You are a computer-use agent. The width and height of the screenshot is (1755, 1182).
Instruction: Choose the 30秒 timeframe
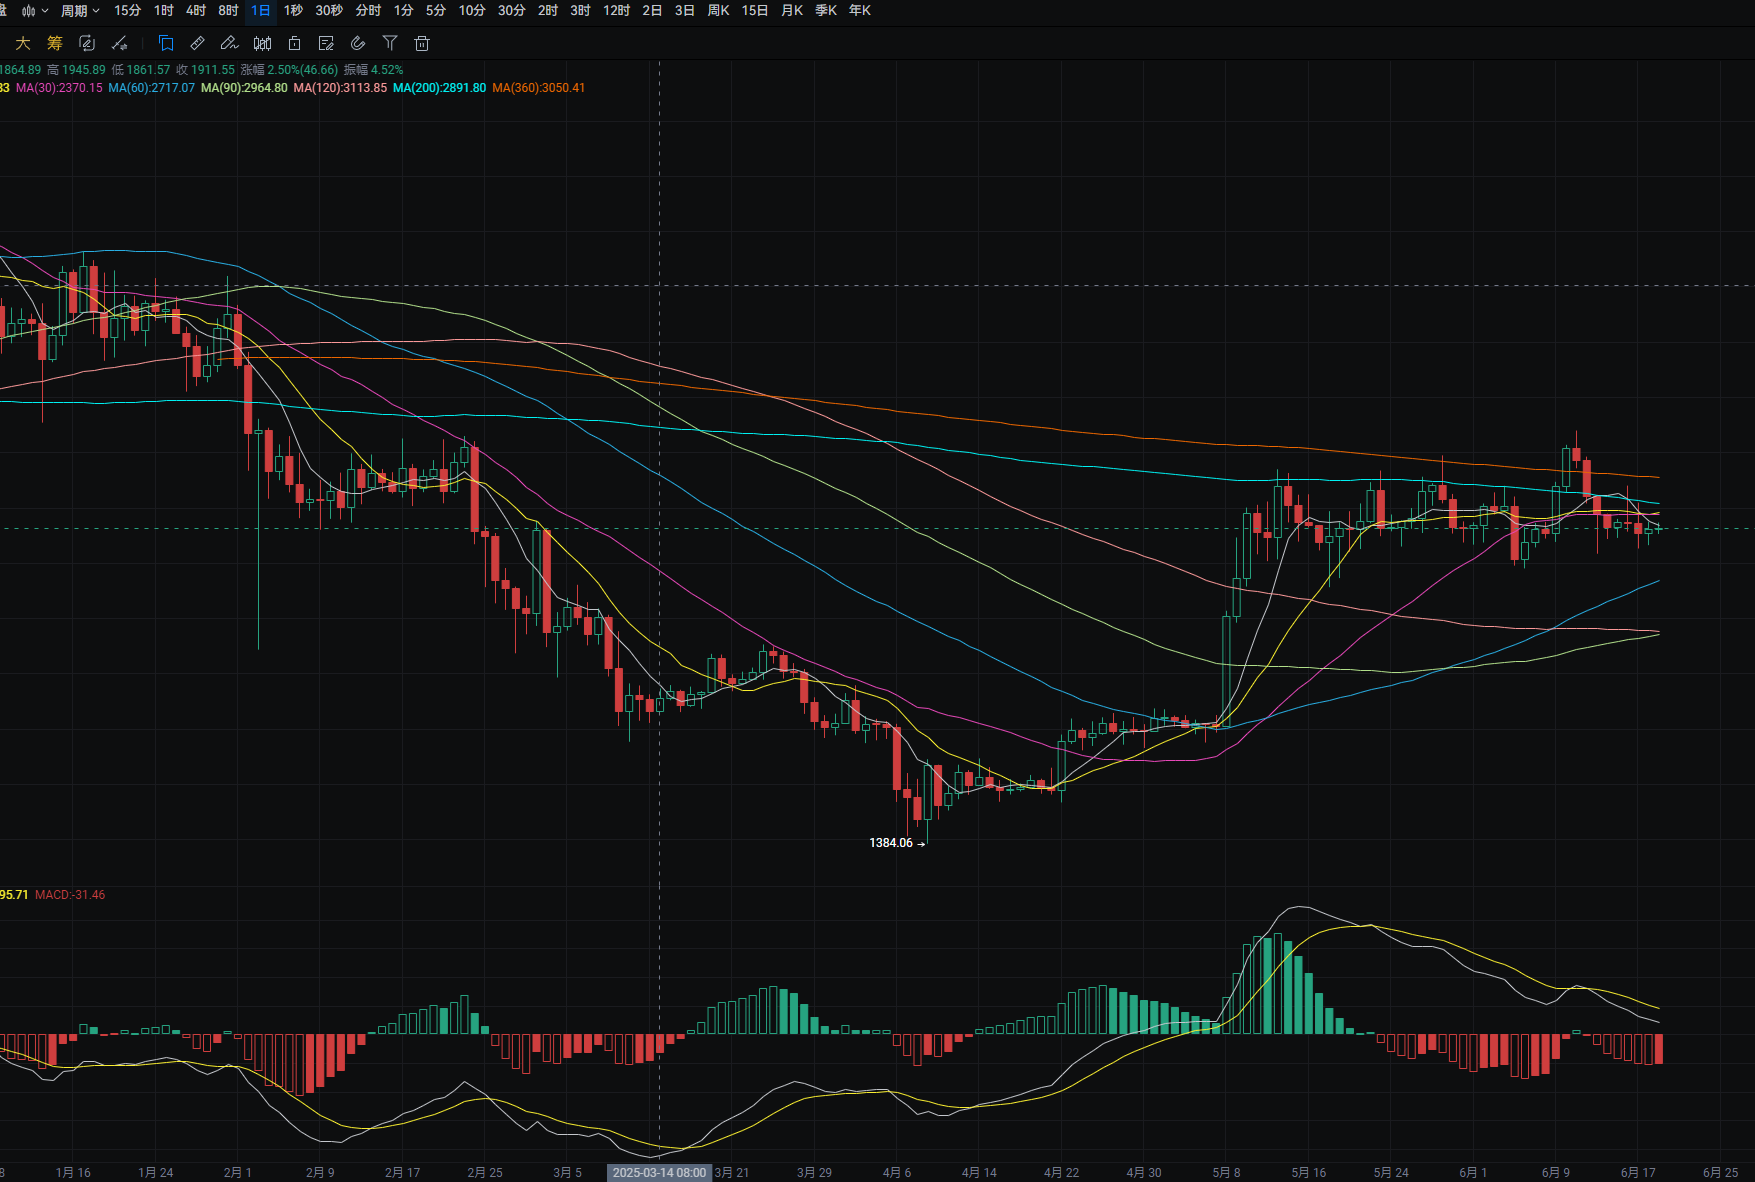tap(329, 11)
